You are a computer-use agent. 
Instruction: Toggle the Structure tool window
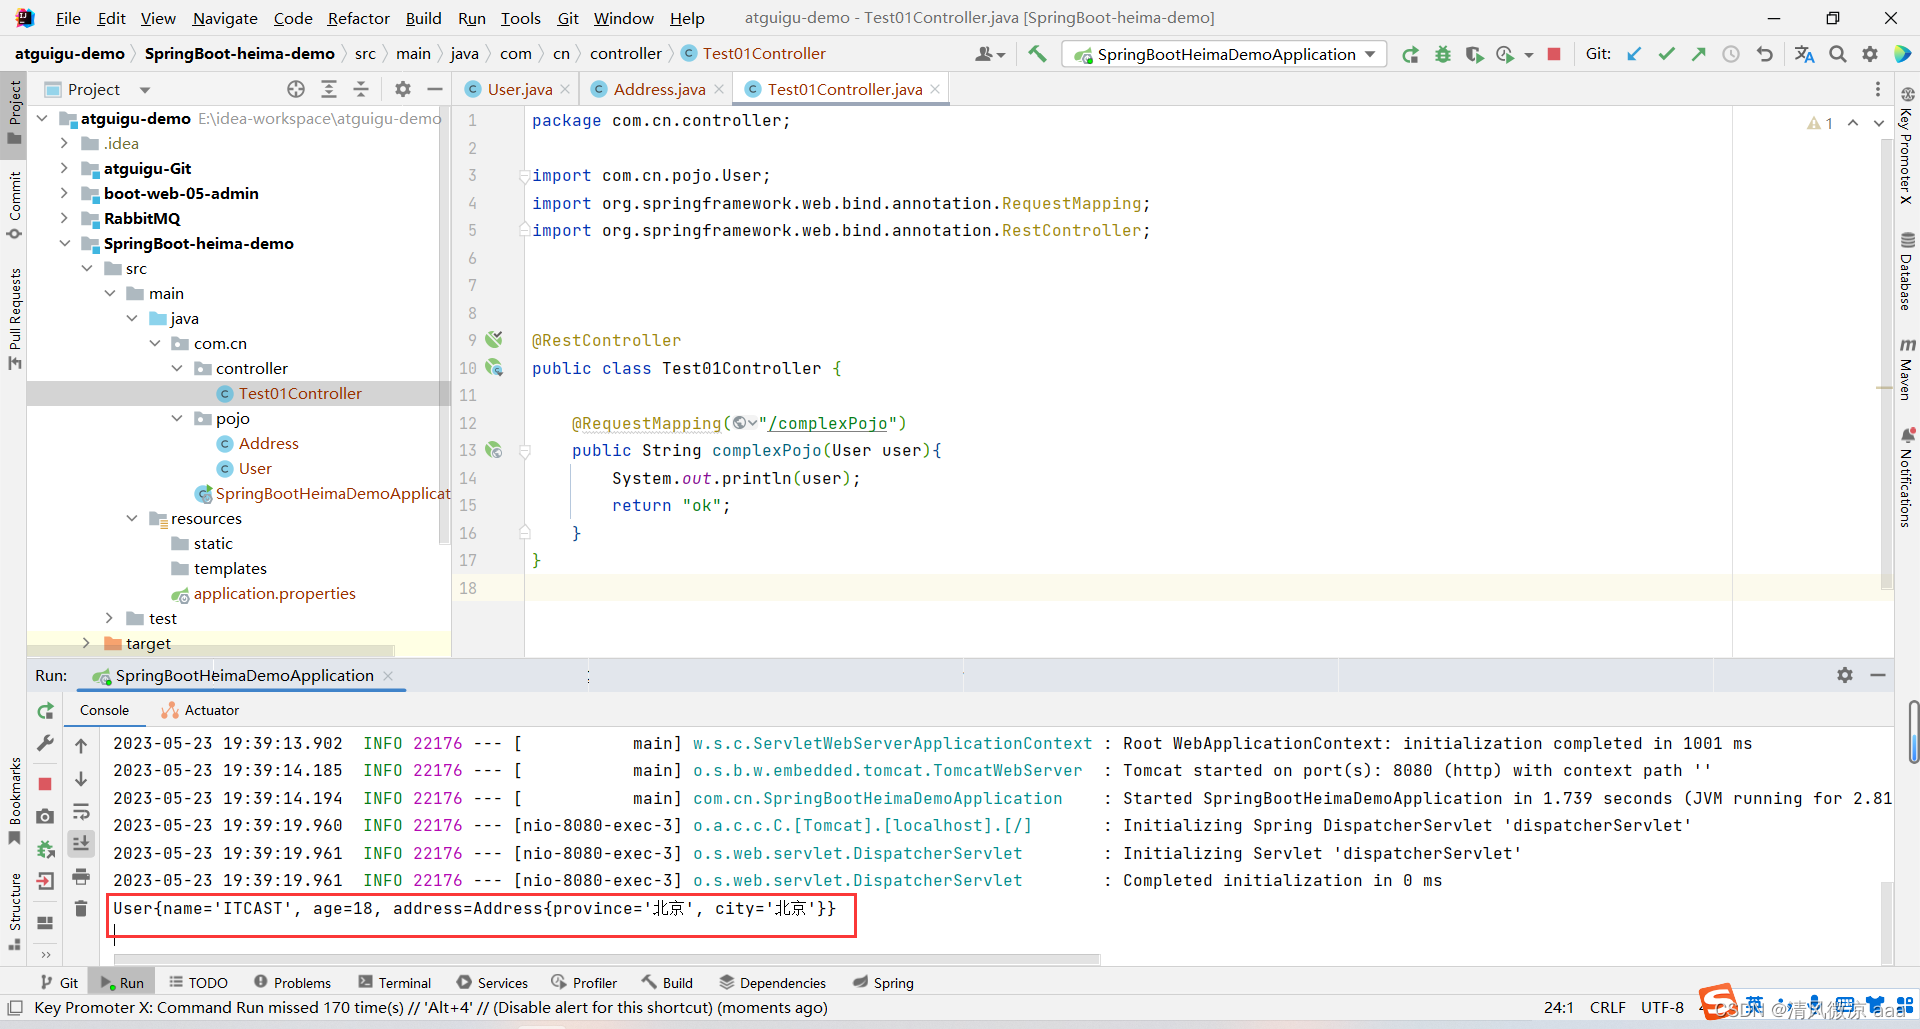click(x=14, y=911)
